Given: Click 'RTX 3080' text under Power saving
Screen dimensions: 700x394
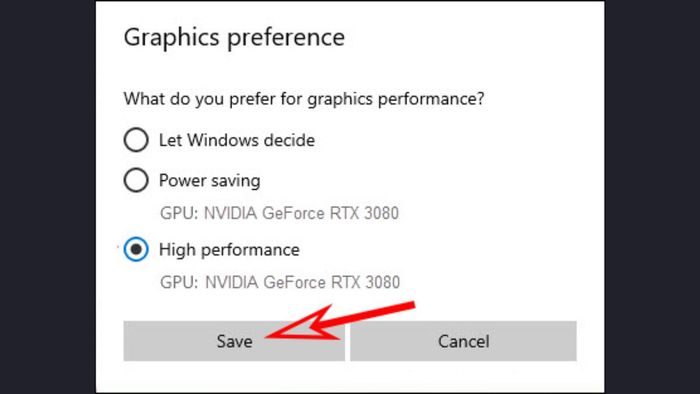Looking at the screenshot, I should pos(364,213).
